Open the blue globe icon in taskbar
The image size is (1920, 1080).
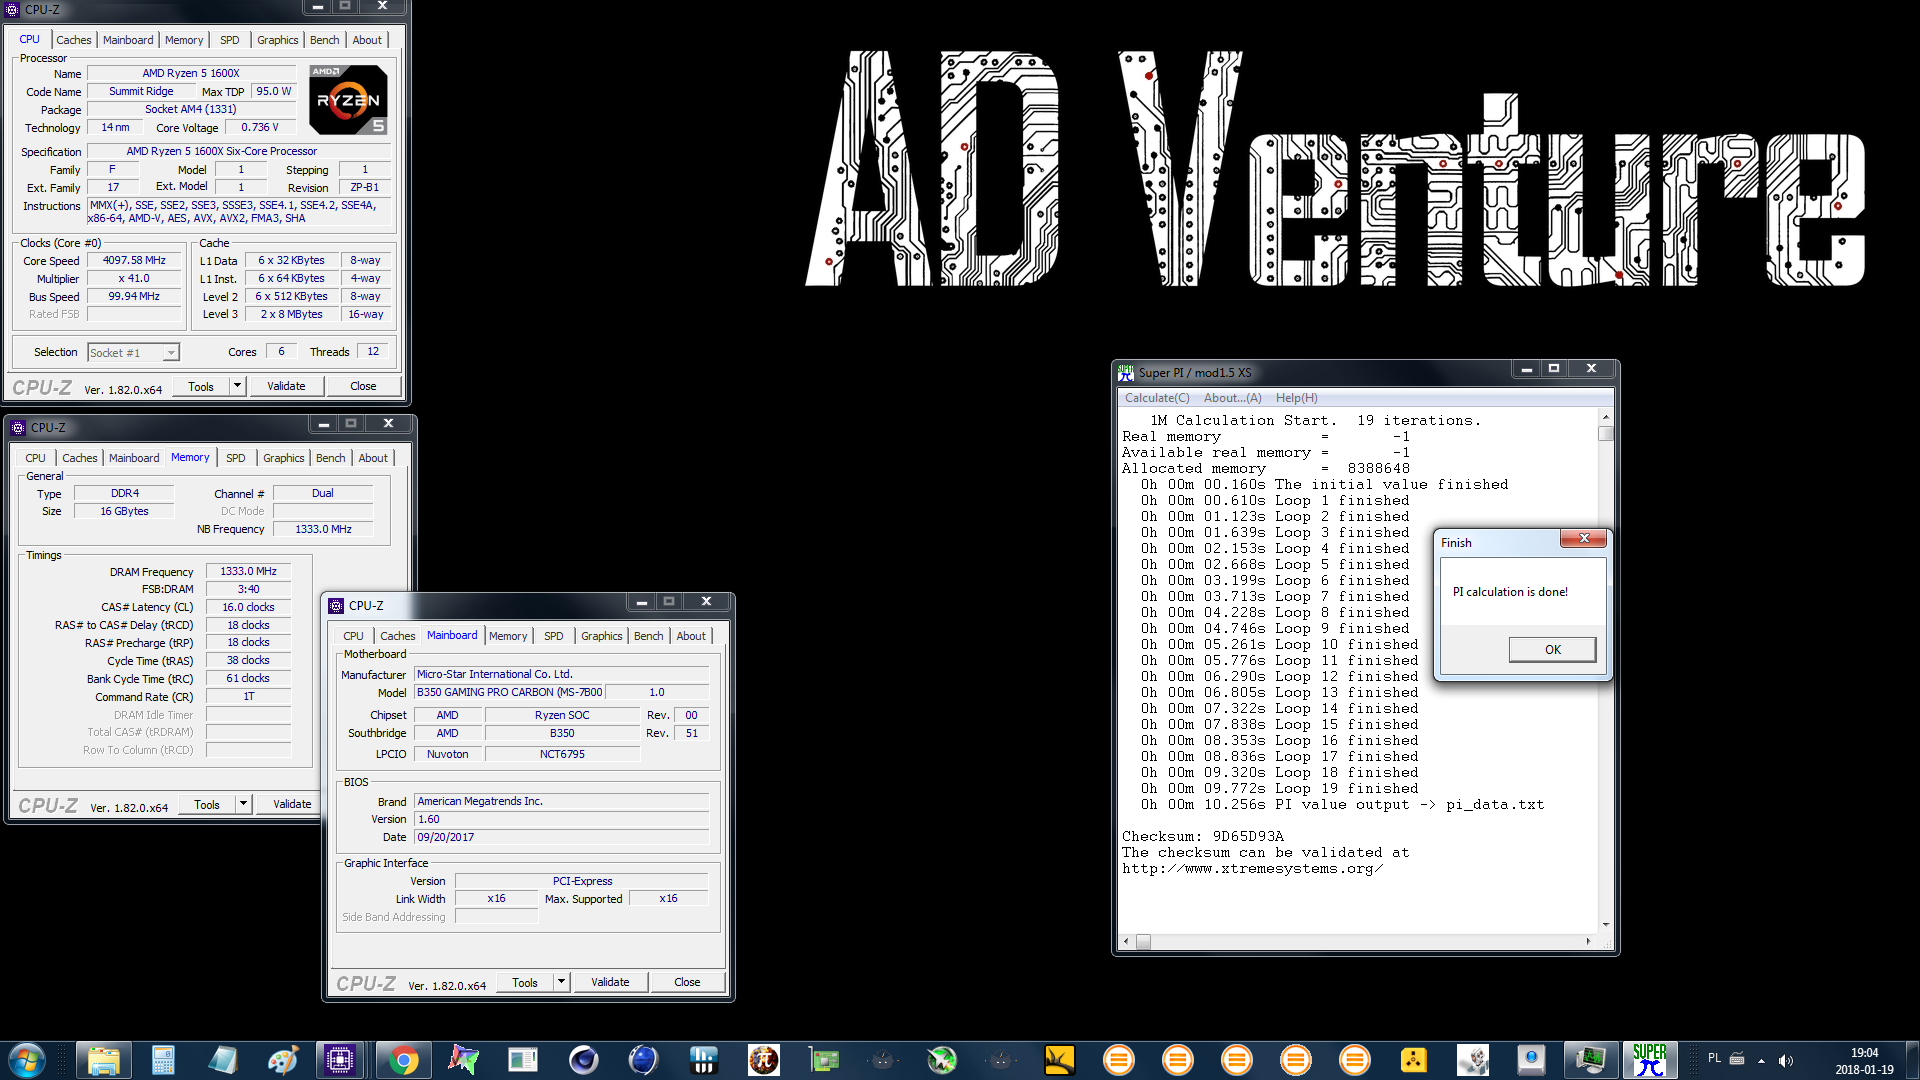pyautogui.click(x=643, y=1060)
